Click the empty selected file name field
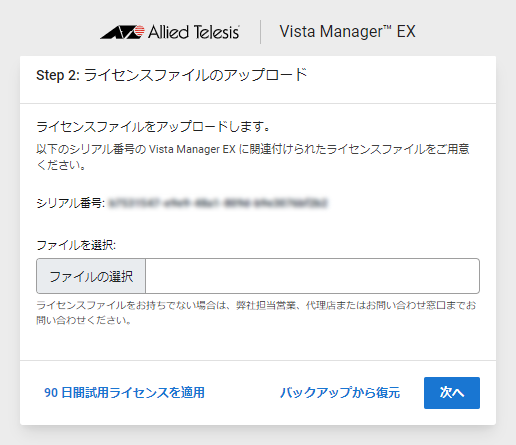This screenshot has height=445, width=516. tap(312, 276)
